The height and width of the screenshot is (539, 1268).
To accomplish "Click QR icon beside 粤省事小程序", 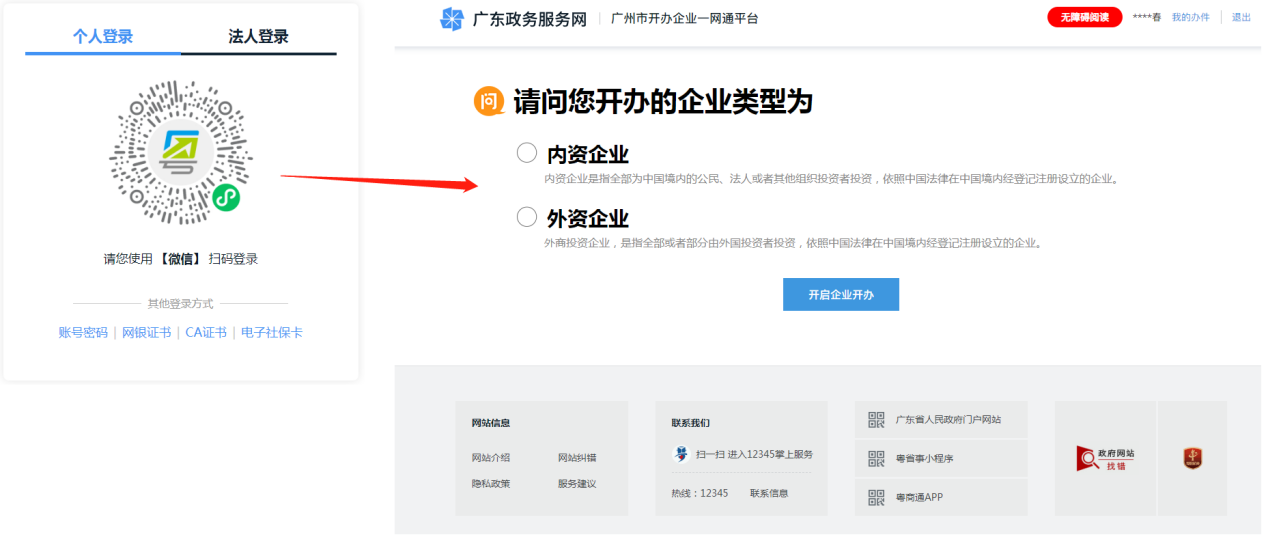I will 876,459.
